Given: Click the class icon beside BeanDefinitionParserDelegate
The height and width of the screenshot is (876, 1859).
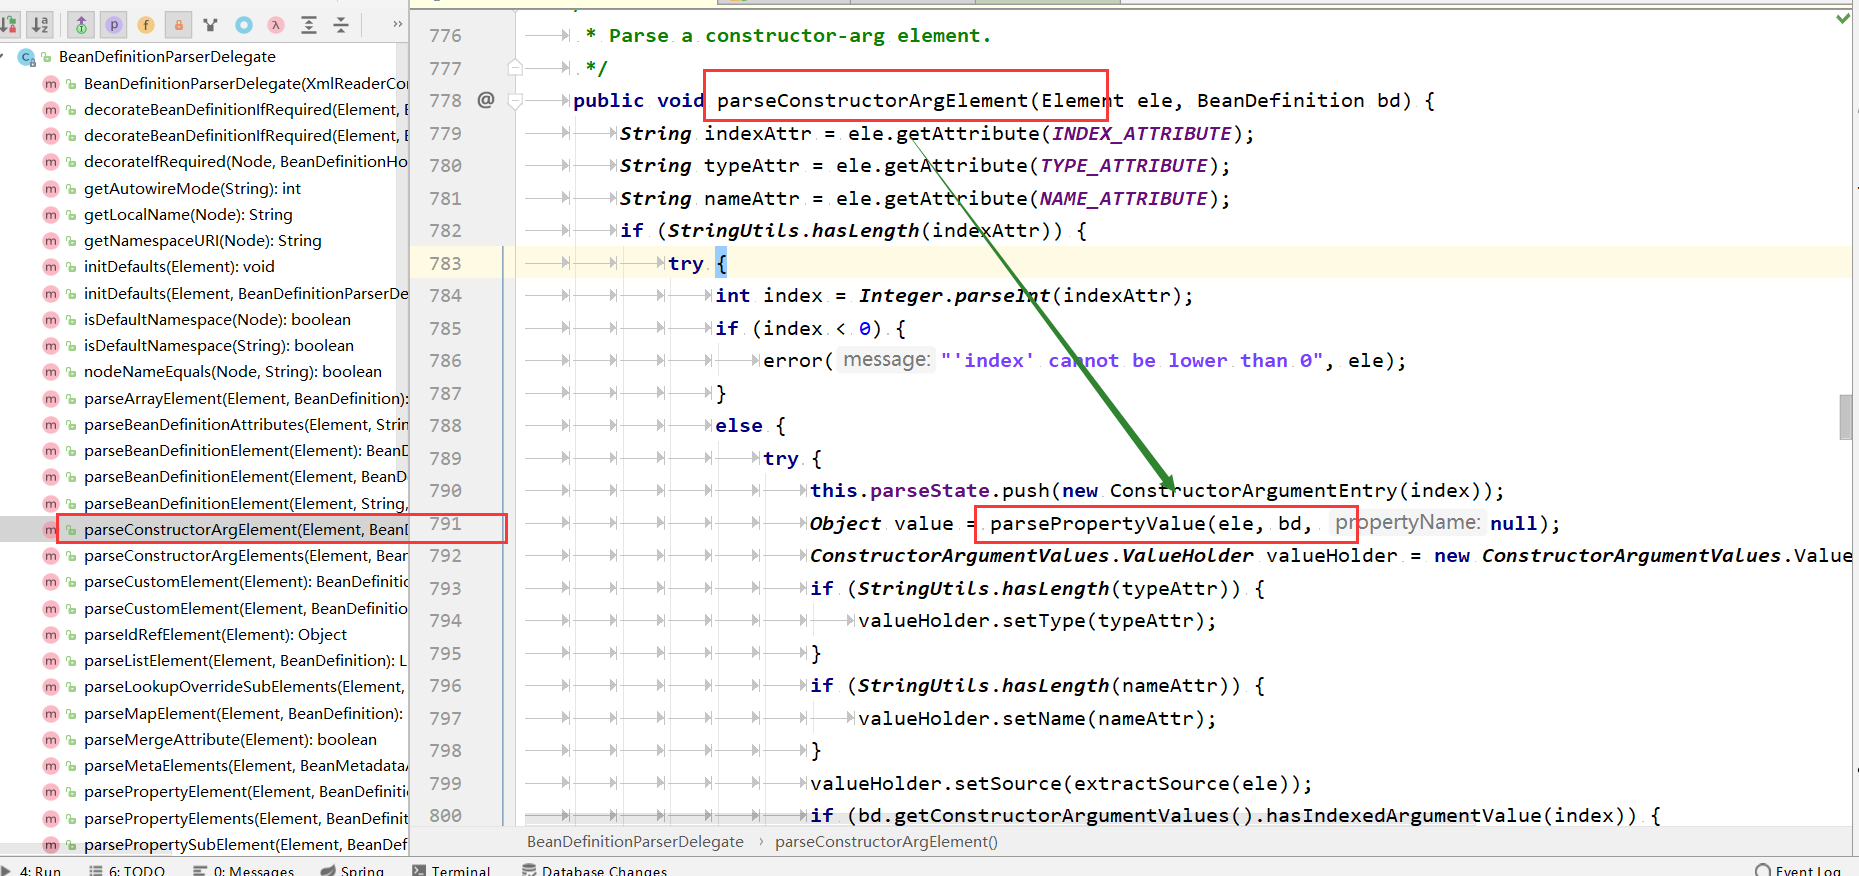Looking at the screenshot, I should (28, 57).
